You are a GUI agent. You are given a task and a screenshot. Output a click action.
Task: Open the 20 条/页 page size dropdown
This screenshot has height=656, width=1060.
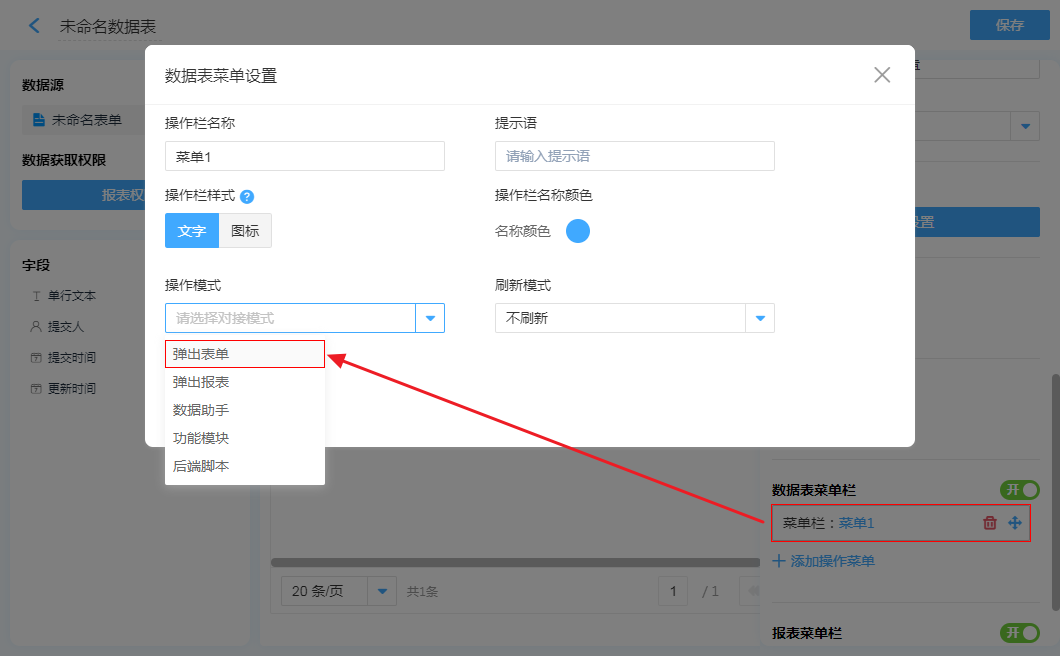click(382, 591)
